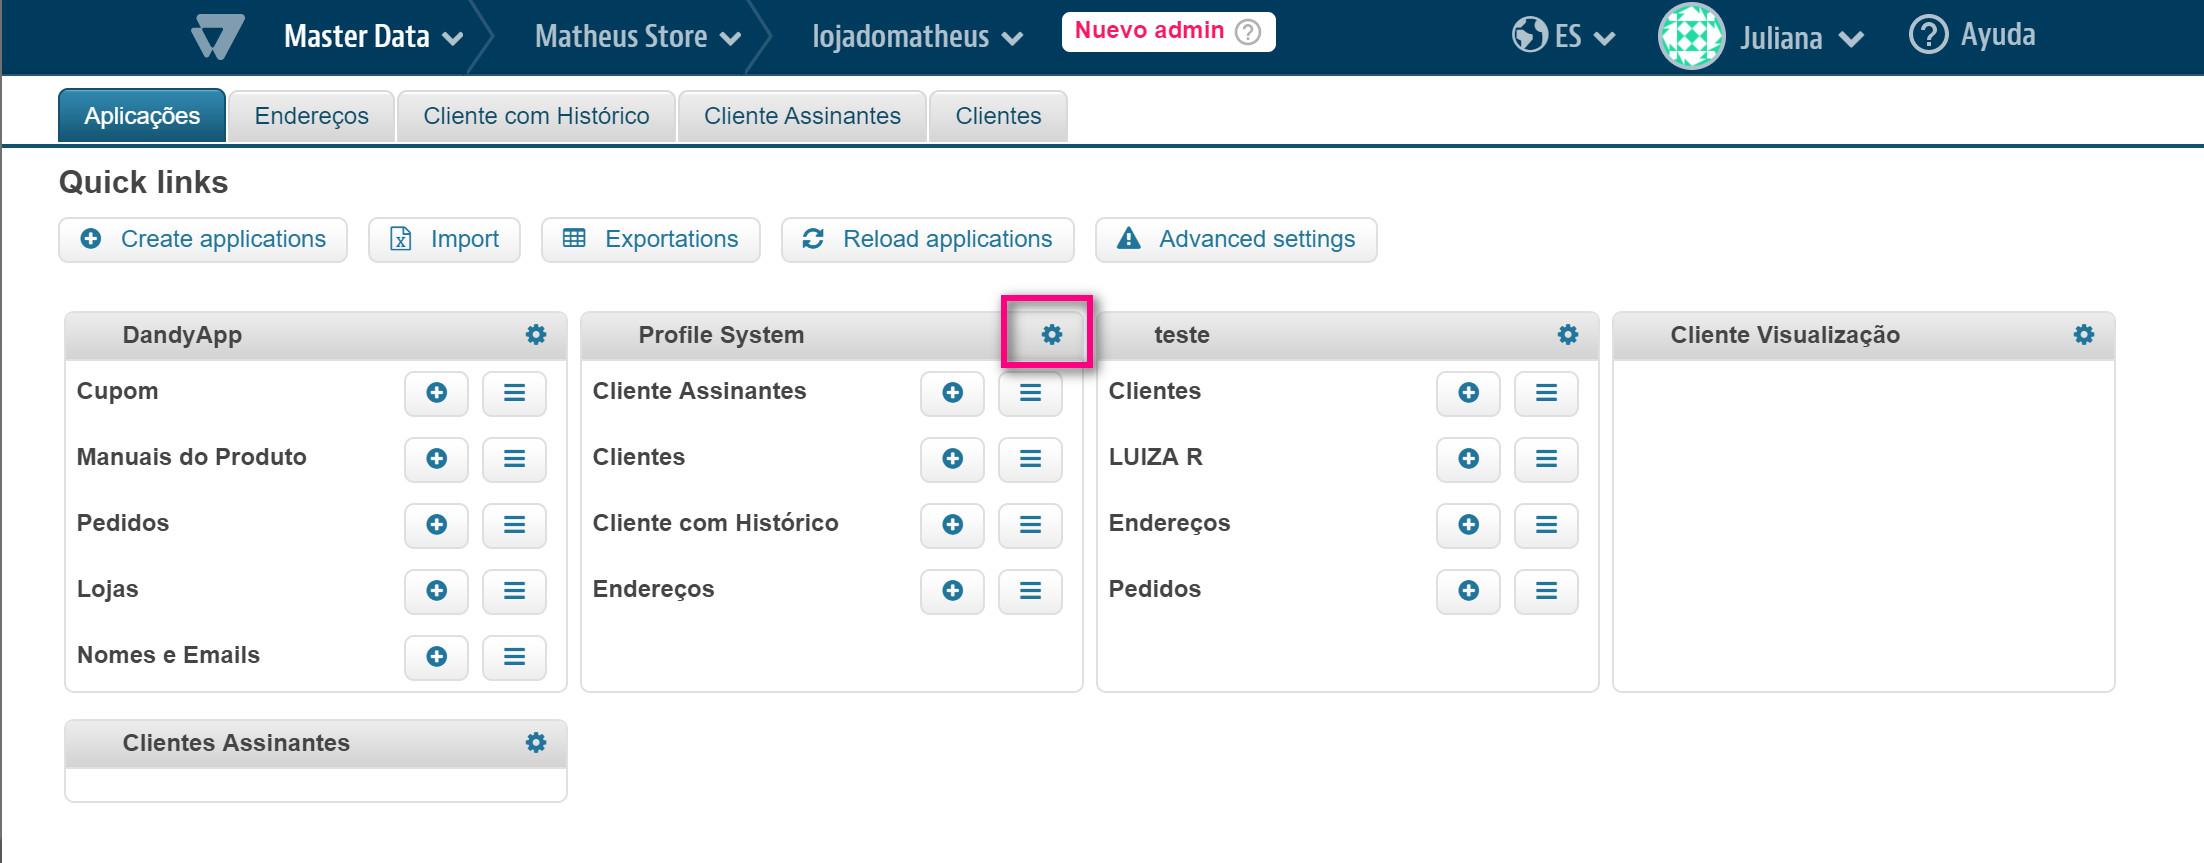This screenshot has width=2204, height=863.
Task: Click the VTEX logo icon
Action: pyautogui.click(x=217, y=37)
